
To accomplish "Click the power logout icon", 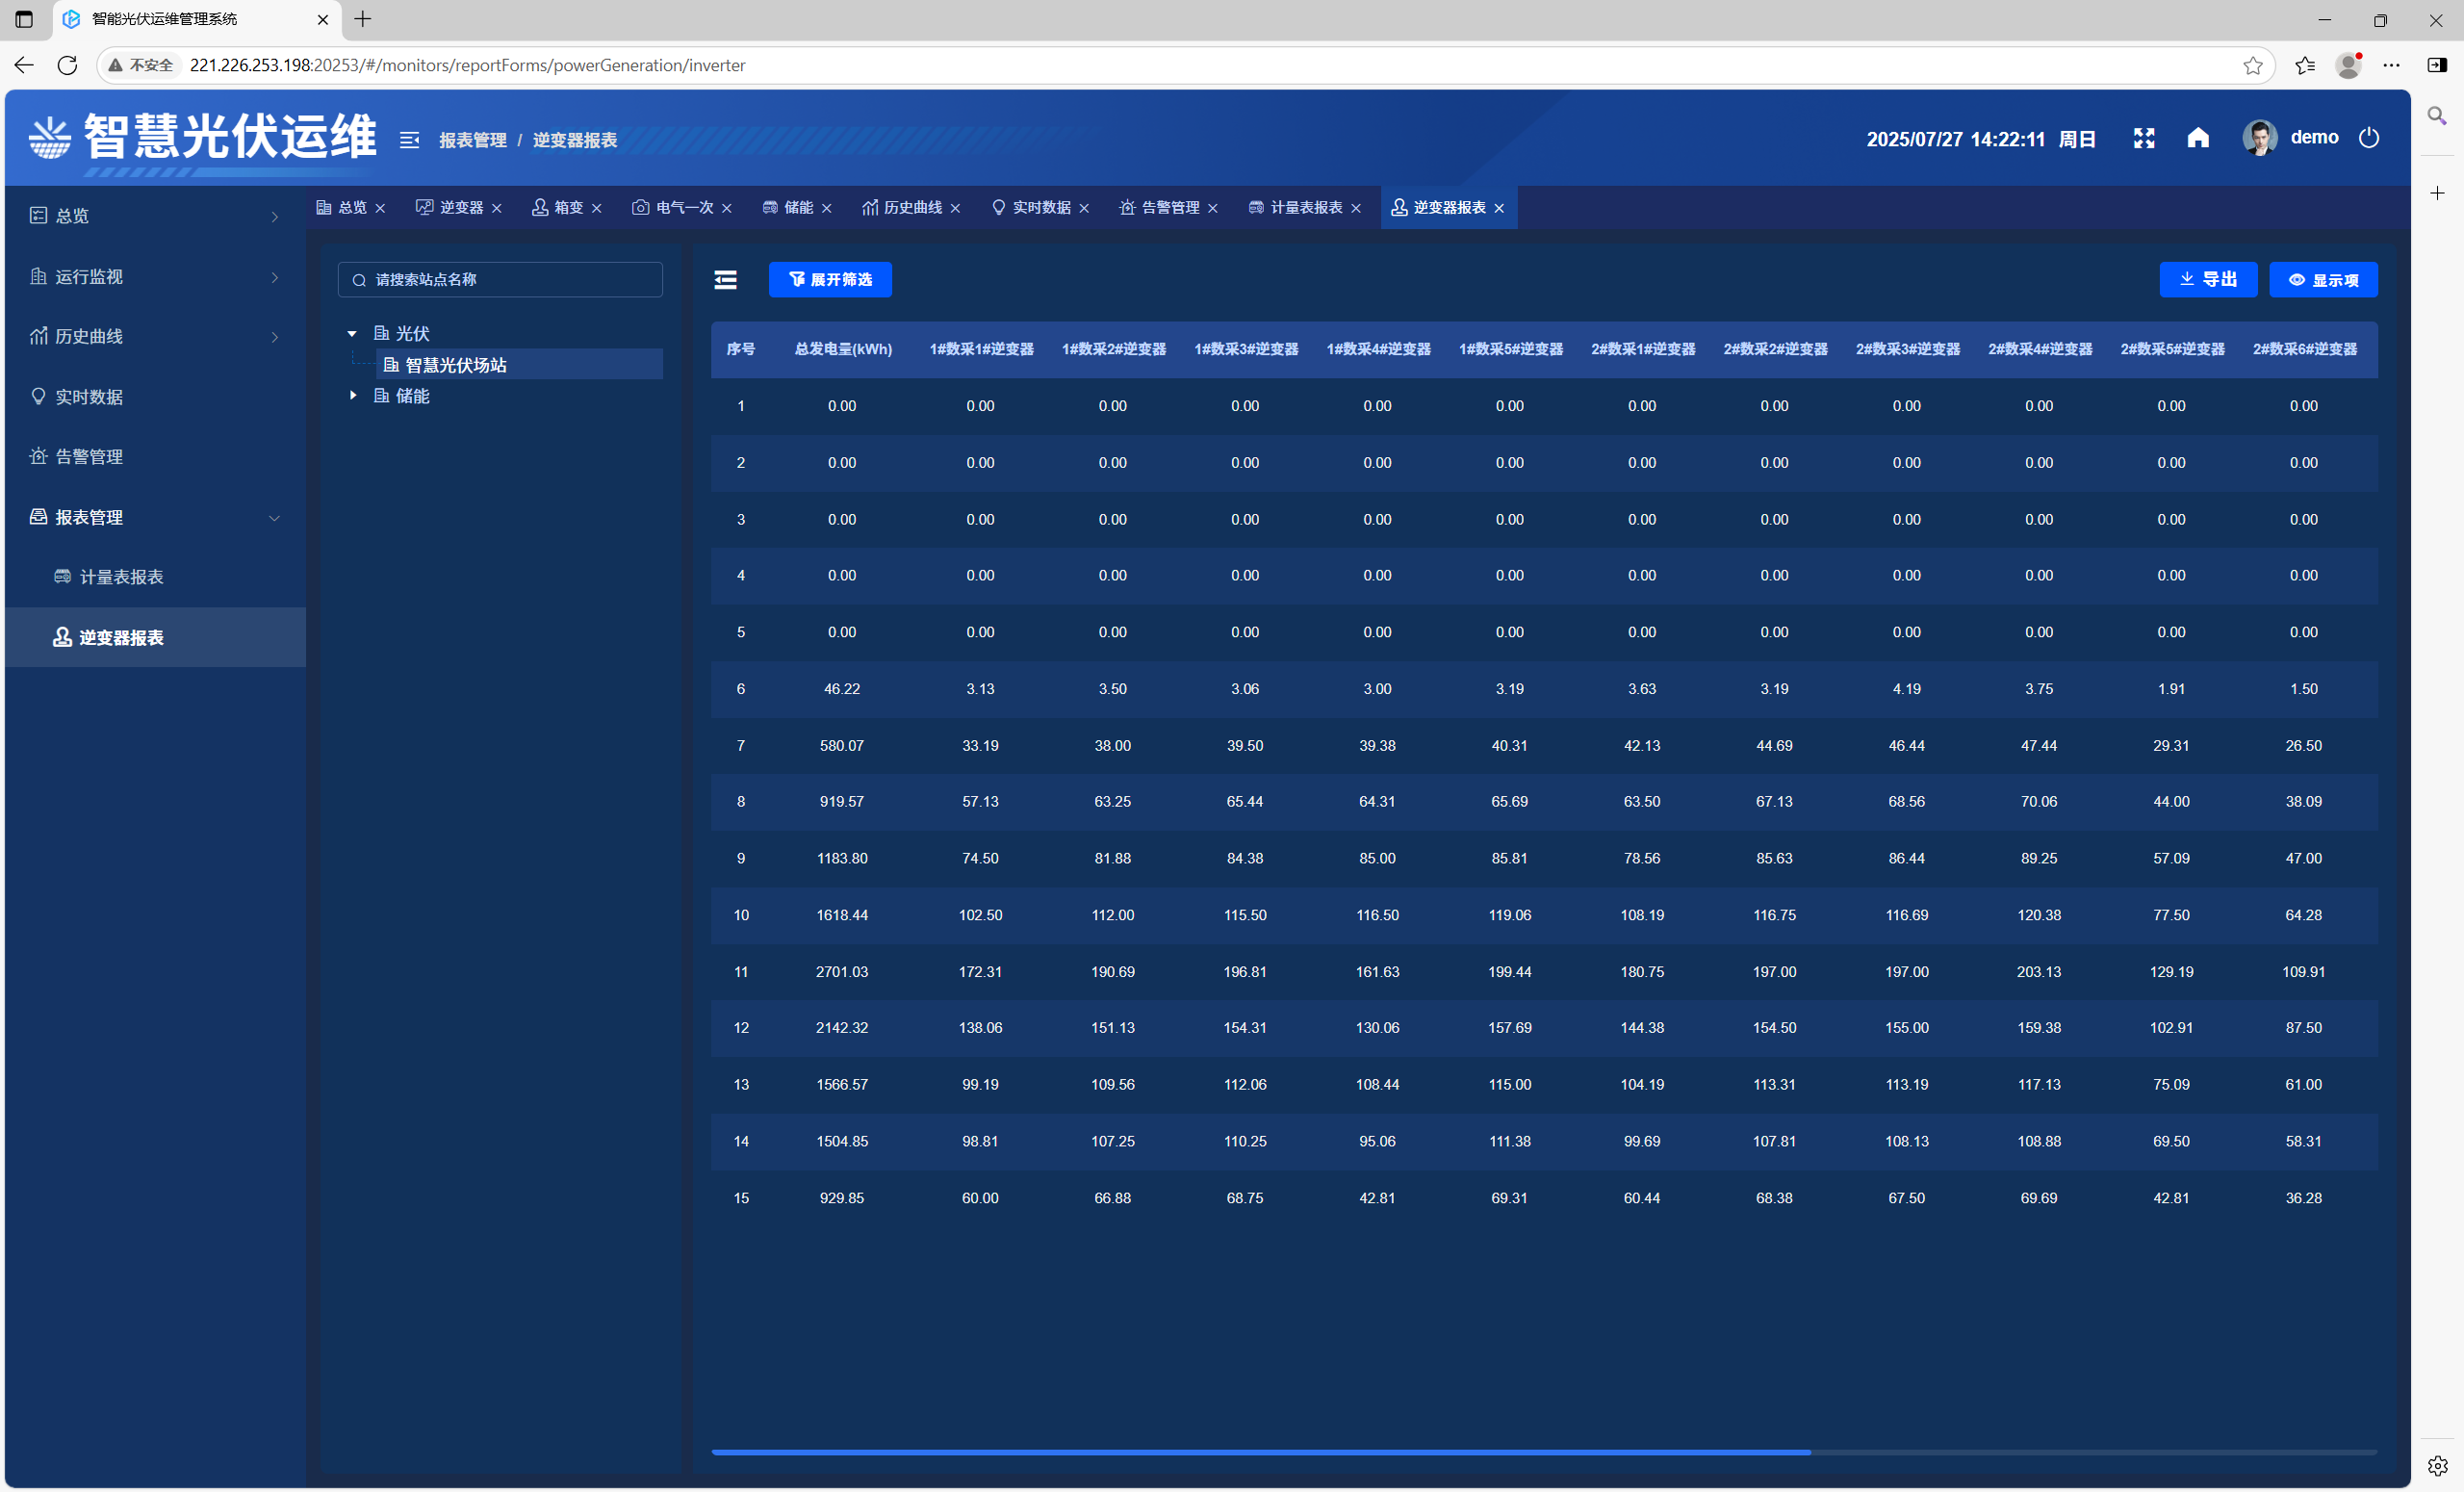I will 2368,138.
